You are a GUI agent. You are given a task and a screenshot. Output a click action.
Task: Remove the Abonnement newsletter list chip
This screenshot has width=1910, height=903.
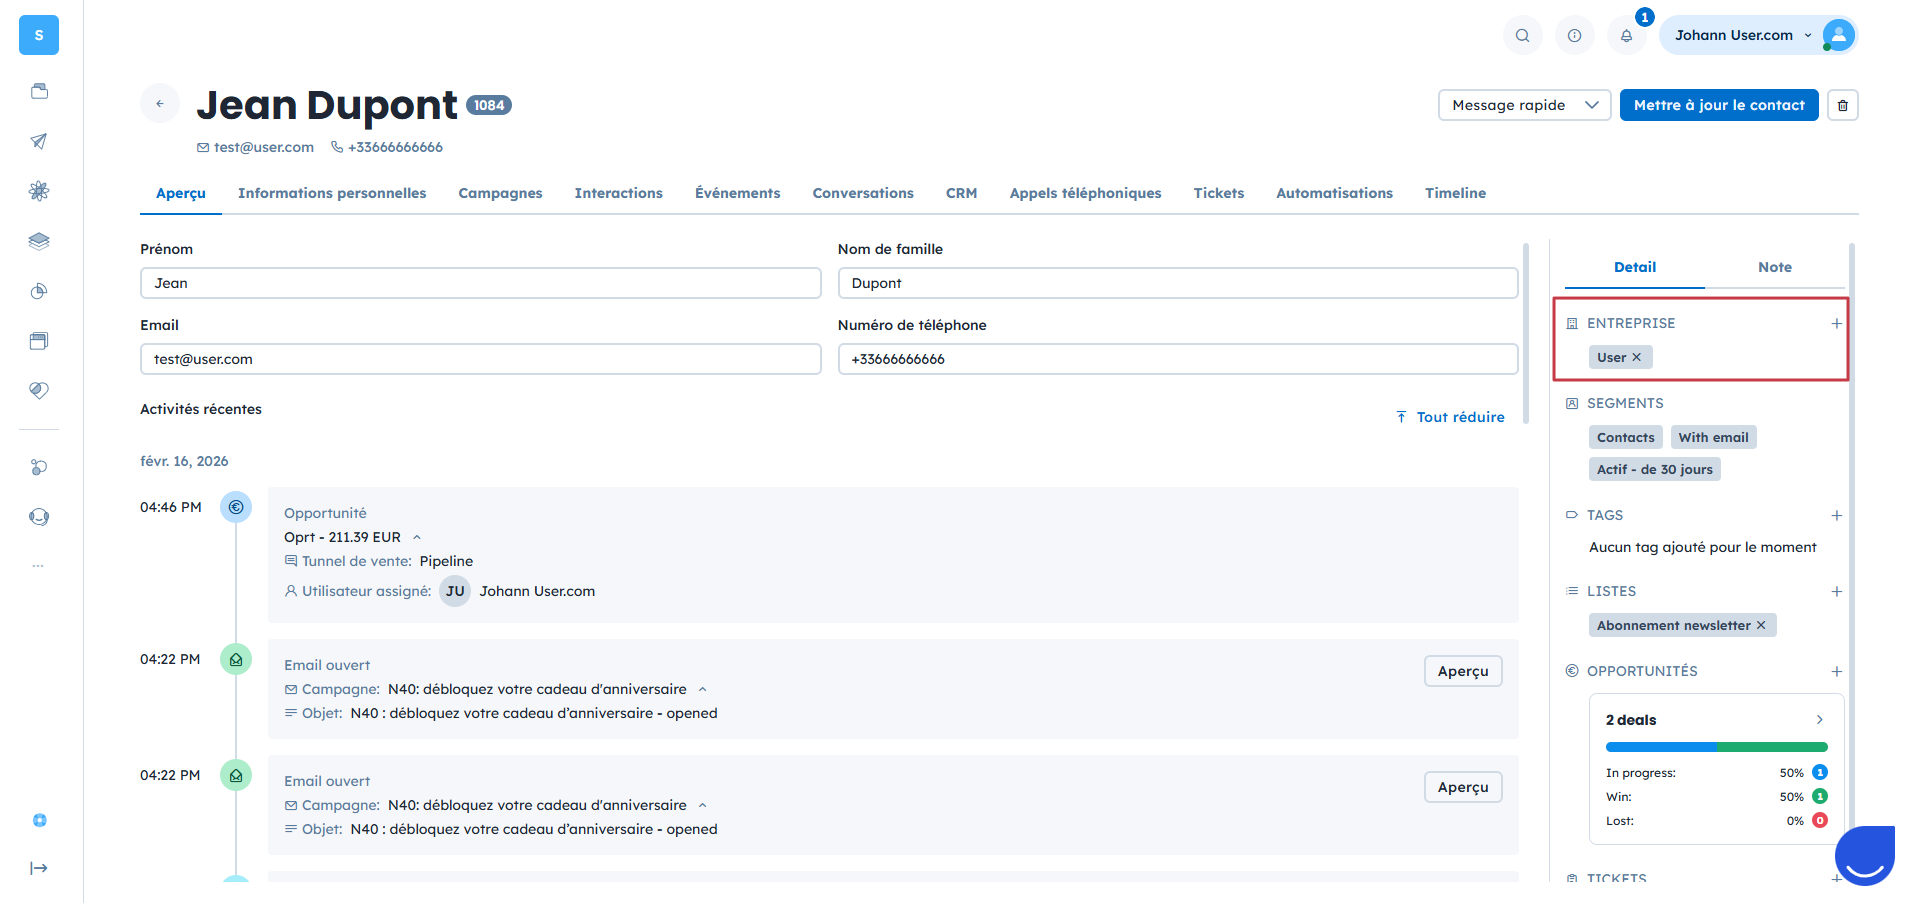[1761, 625]
